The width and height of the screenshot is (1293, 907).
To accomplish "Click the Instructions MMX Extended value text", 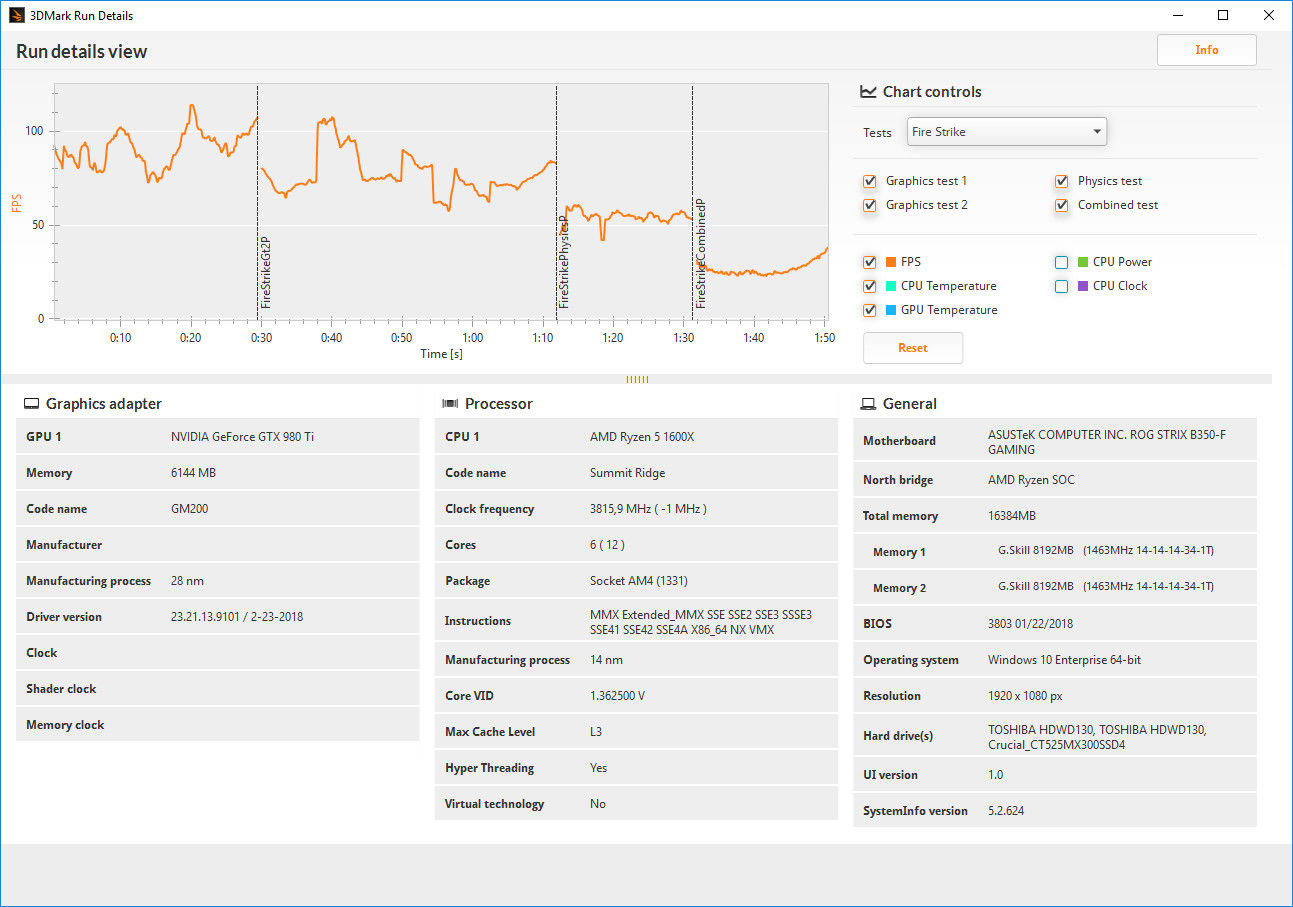I will pos(701,622).
